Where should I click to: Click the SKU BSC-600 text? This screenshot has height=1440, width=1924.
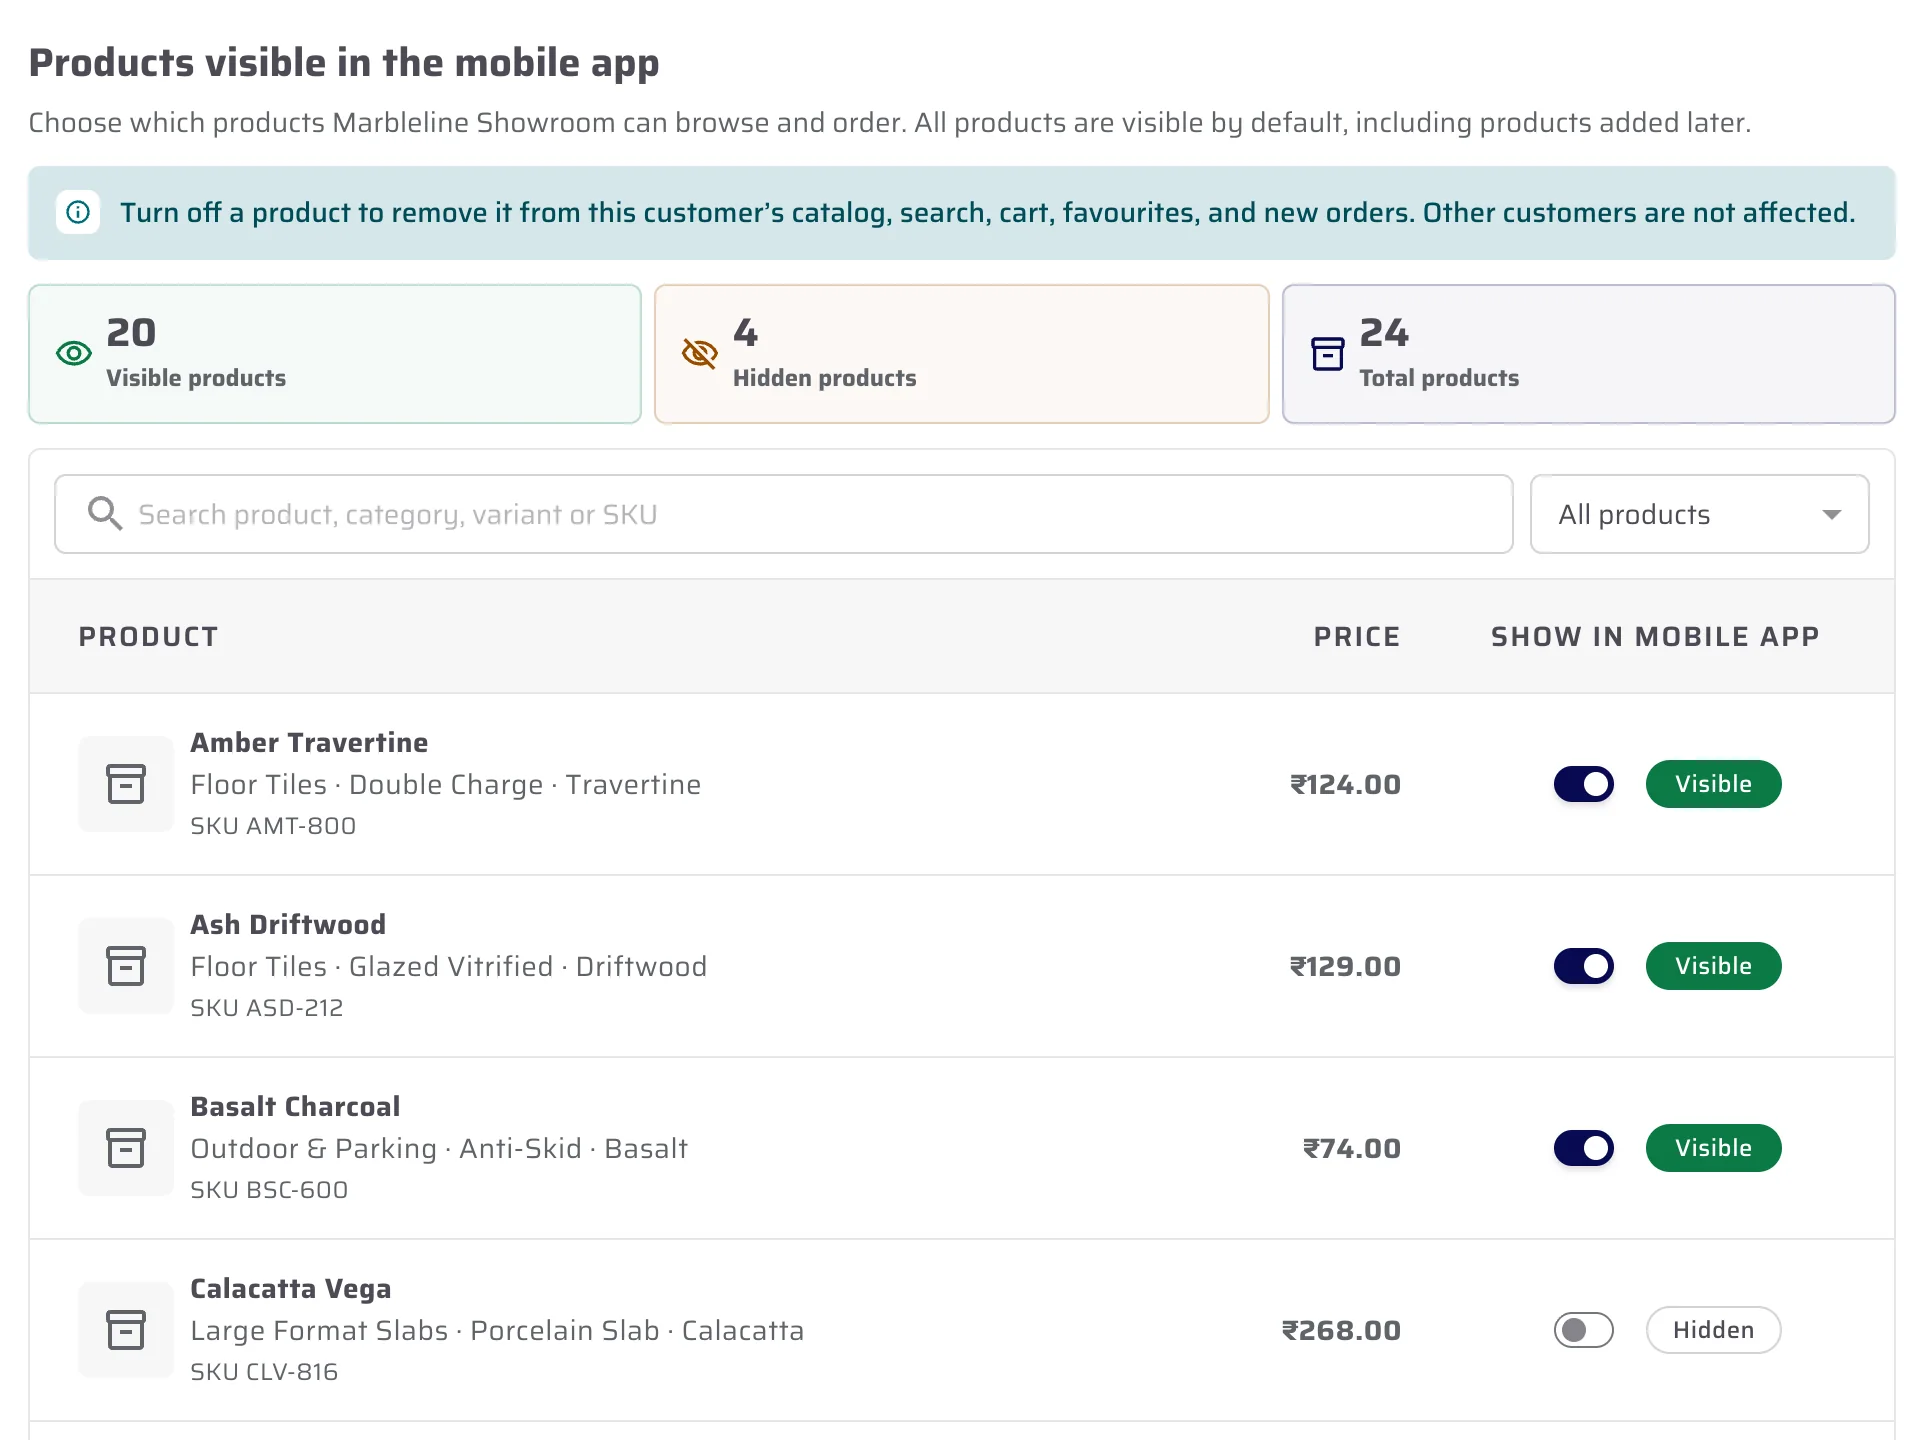(269, 1190)
